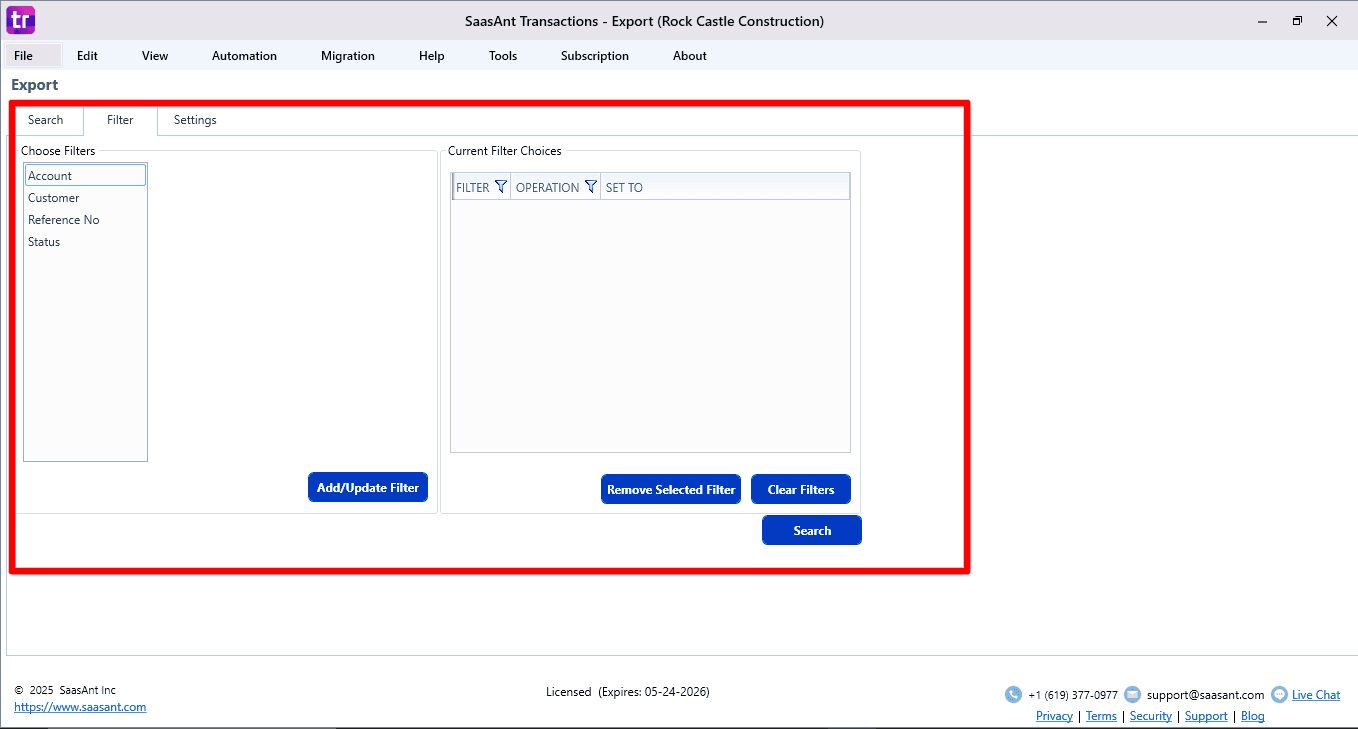The height and width of the screenshot is (729, 1358).
Task: Open the Automation menu
Action: [244, 56]
